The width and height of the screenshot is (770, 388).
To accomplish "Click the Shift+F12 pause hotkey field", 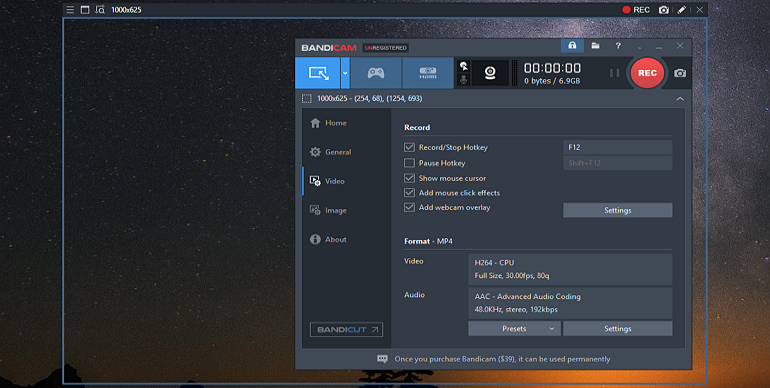I will [x=617, y=163].
